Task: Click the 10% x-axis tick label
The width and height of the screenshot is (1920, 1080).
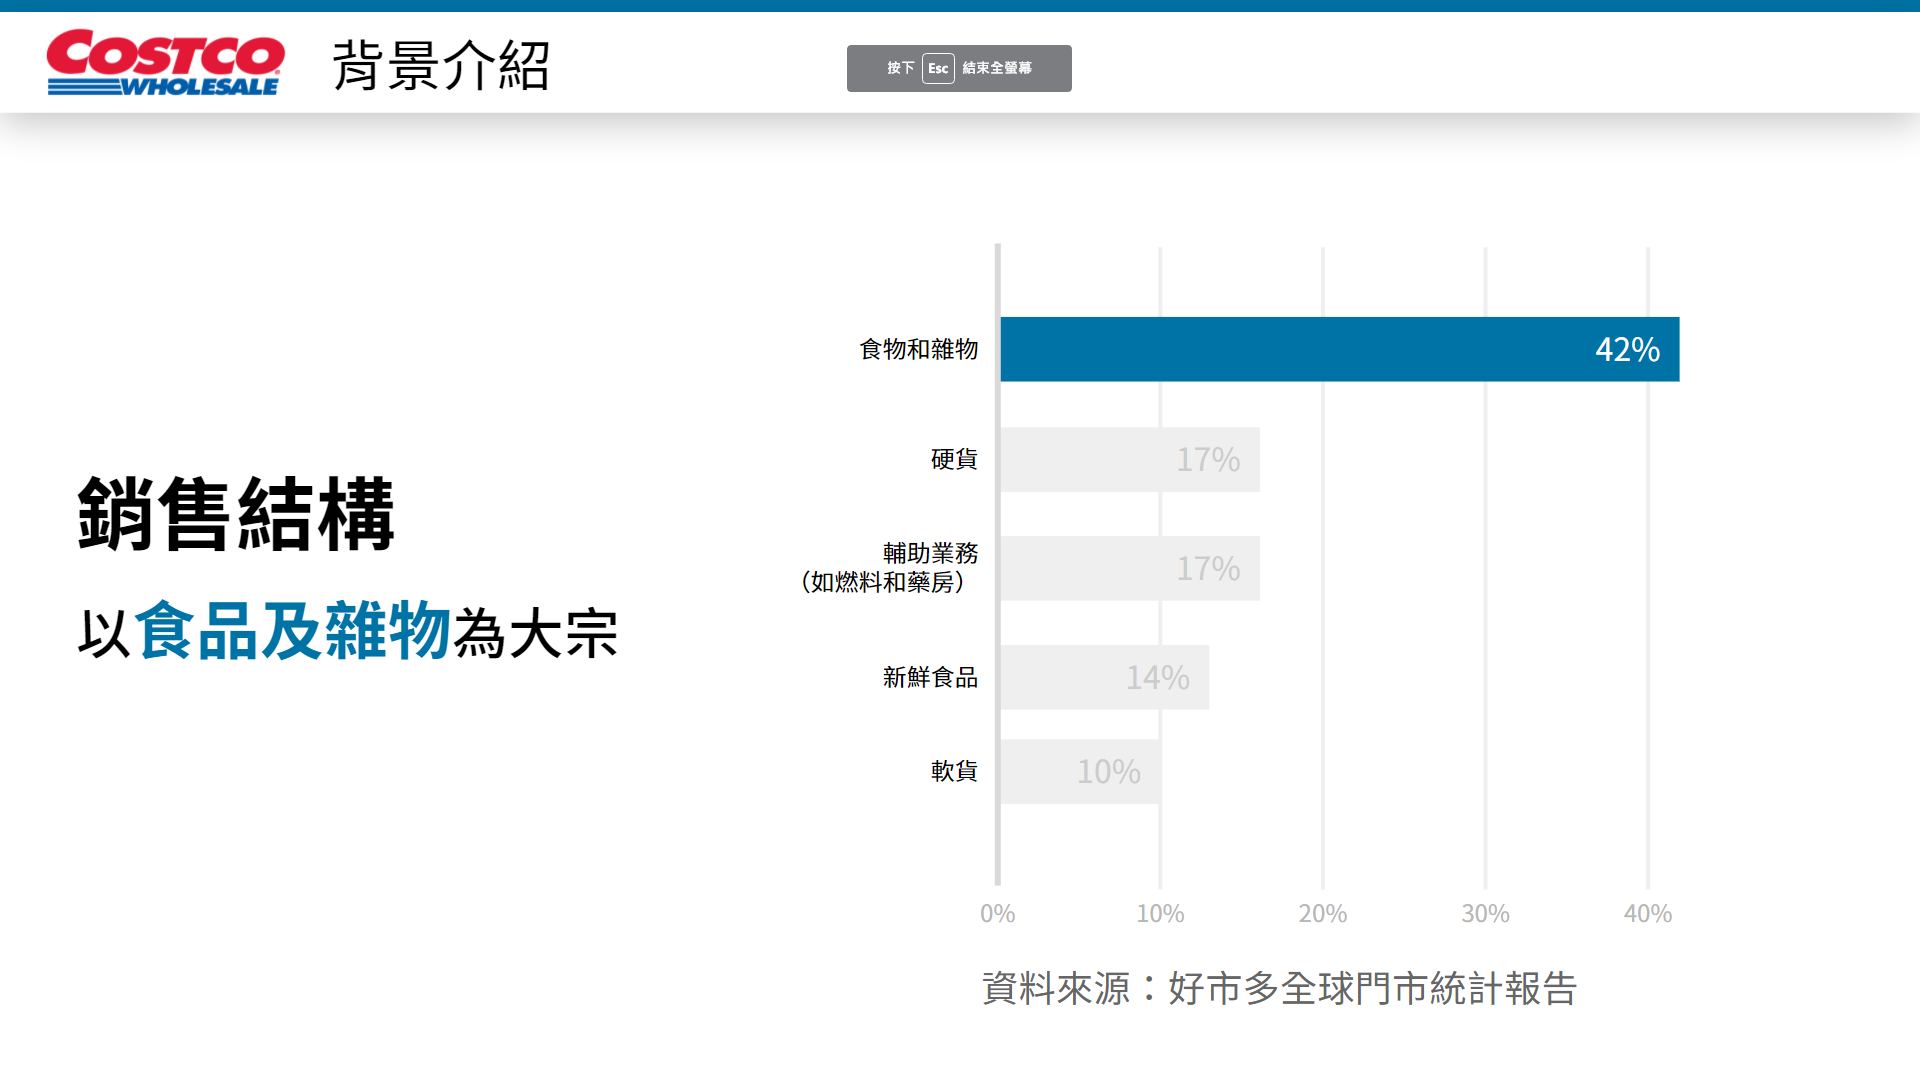Action: (1160, 914)
